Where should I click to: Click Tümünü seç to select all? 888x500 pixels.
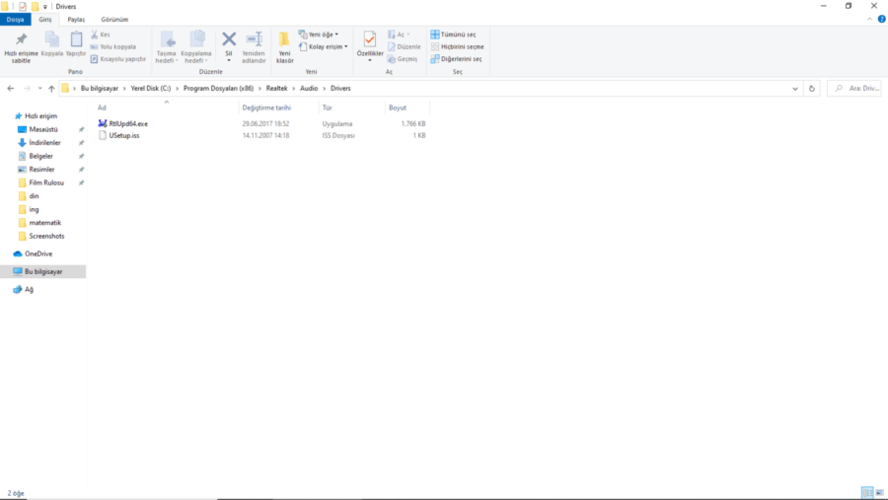tap(453, 35)
